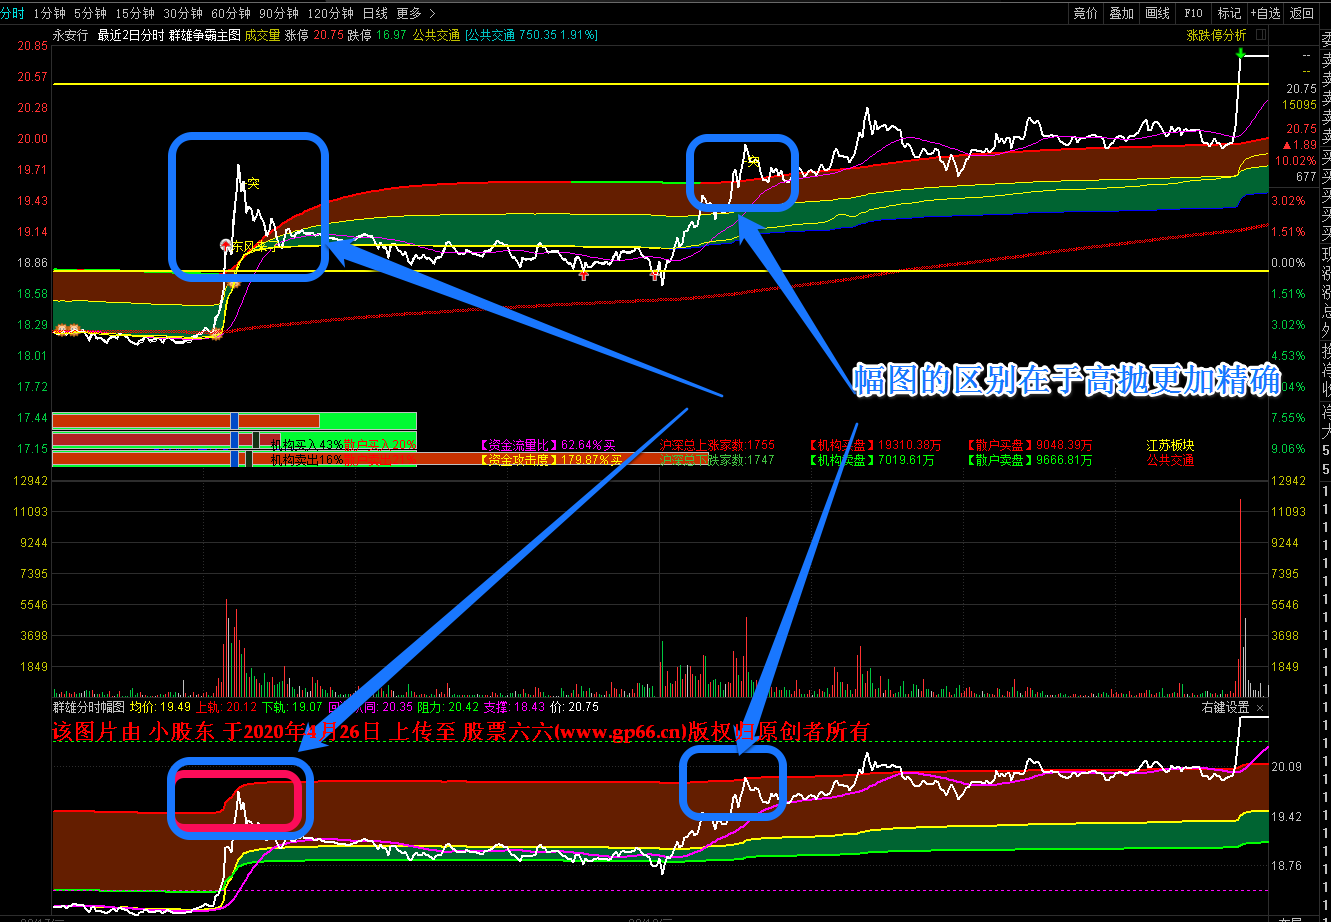Open 右键设置 in the lower indicator panel
This screenshot has width=1331, height=922.
click(1225, 707)
